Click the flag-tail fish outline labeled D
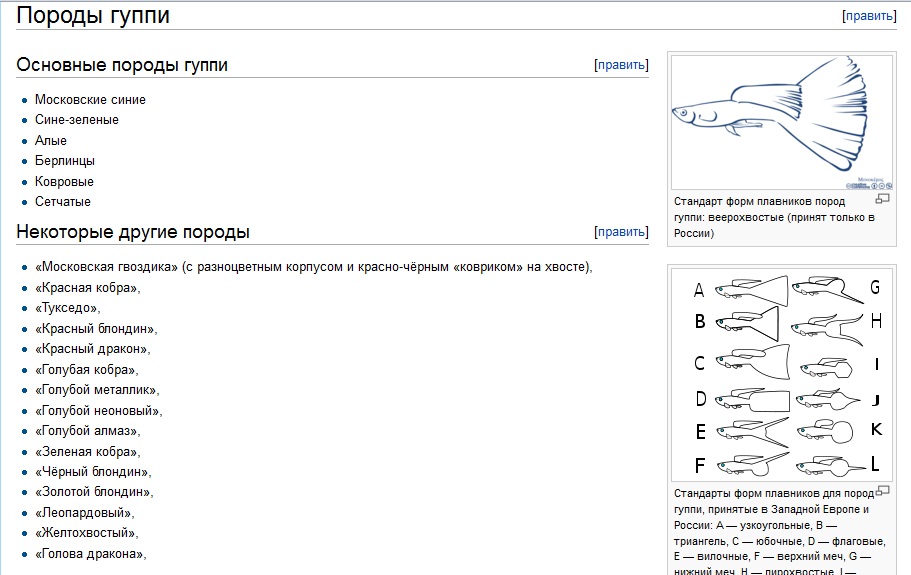911x575 pixels. (753, 400)
